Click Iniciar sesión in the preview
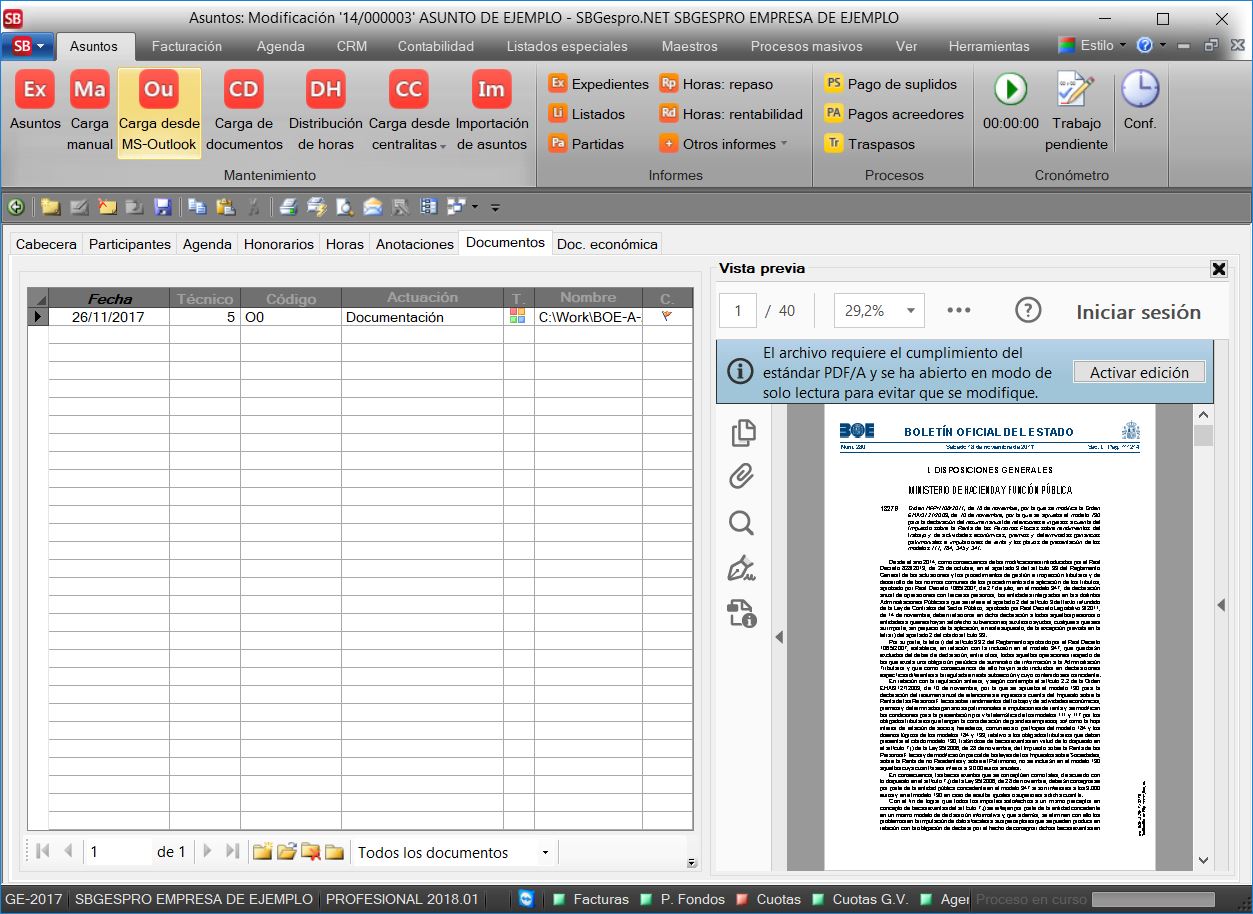This screenshot has width=1253, height=914. 1138,312
